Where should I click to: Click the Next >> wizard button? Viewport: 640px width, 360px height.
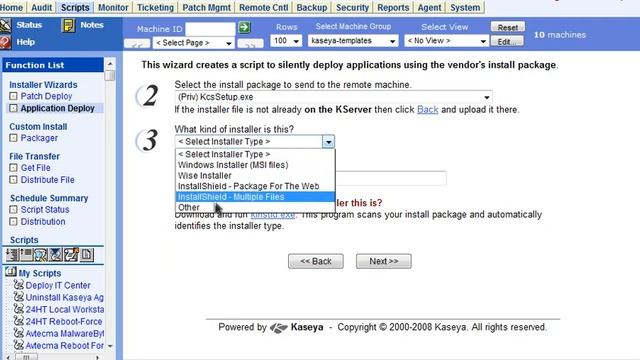click(384, 261)
